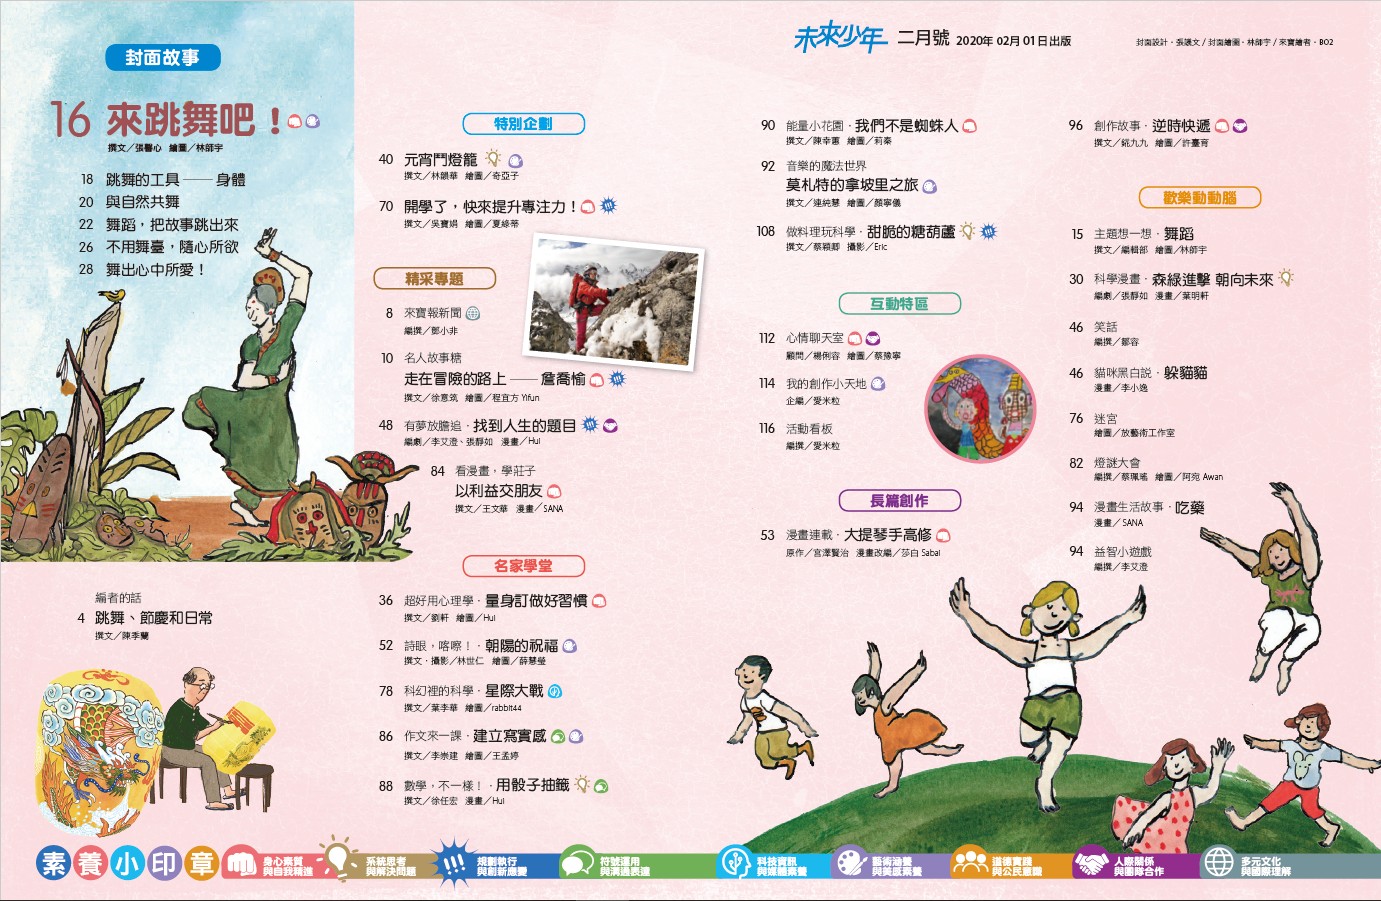Click the fist icon for 身心素質與自我精進
Viewport: 1381px width, 901px height.
tap(240, 862)
